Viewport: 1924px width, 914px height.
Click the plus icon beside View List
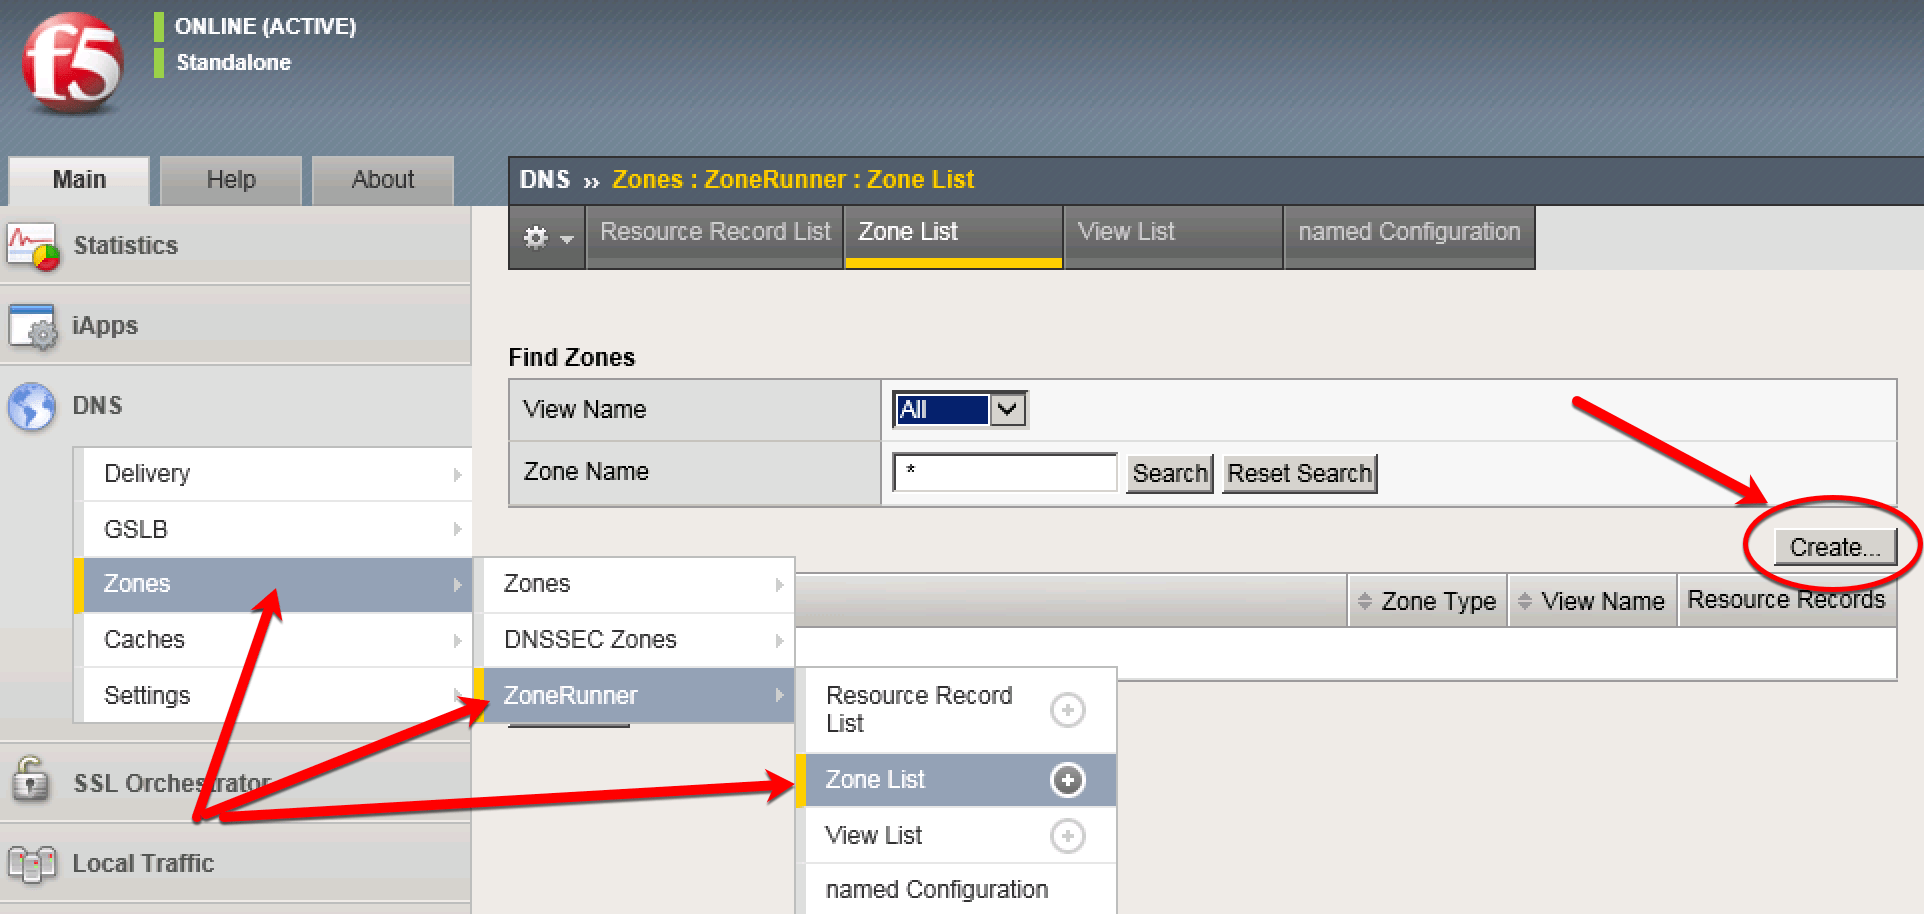[1068, 835]
